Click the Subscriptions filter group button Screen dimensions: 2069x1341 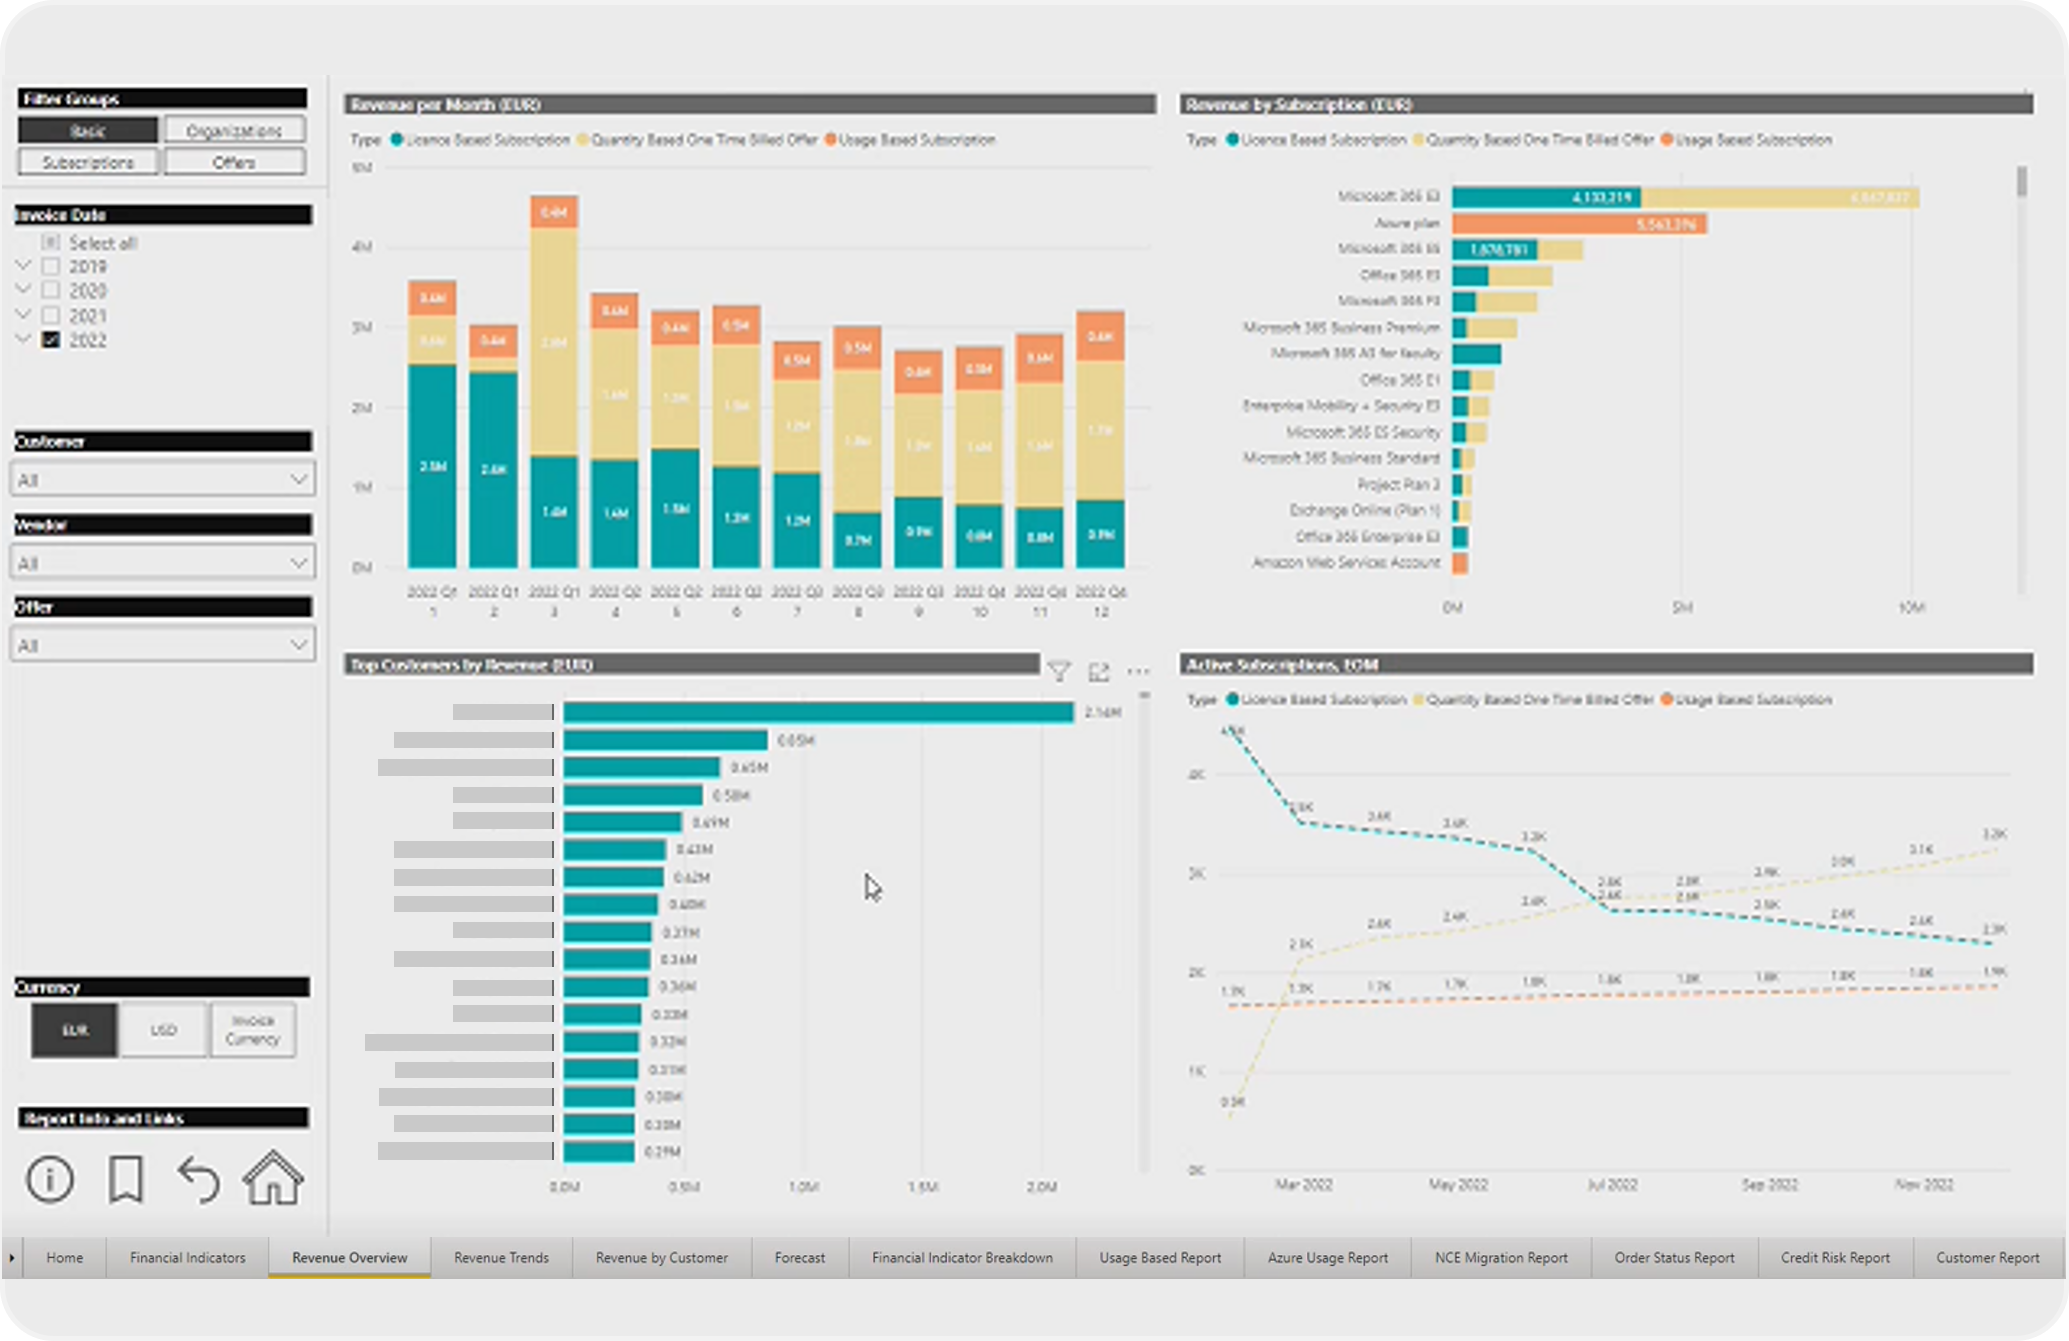[x=88, y=162]
